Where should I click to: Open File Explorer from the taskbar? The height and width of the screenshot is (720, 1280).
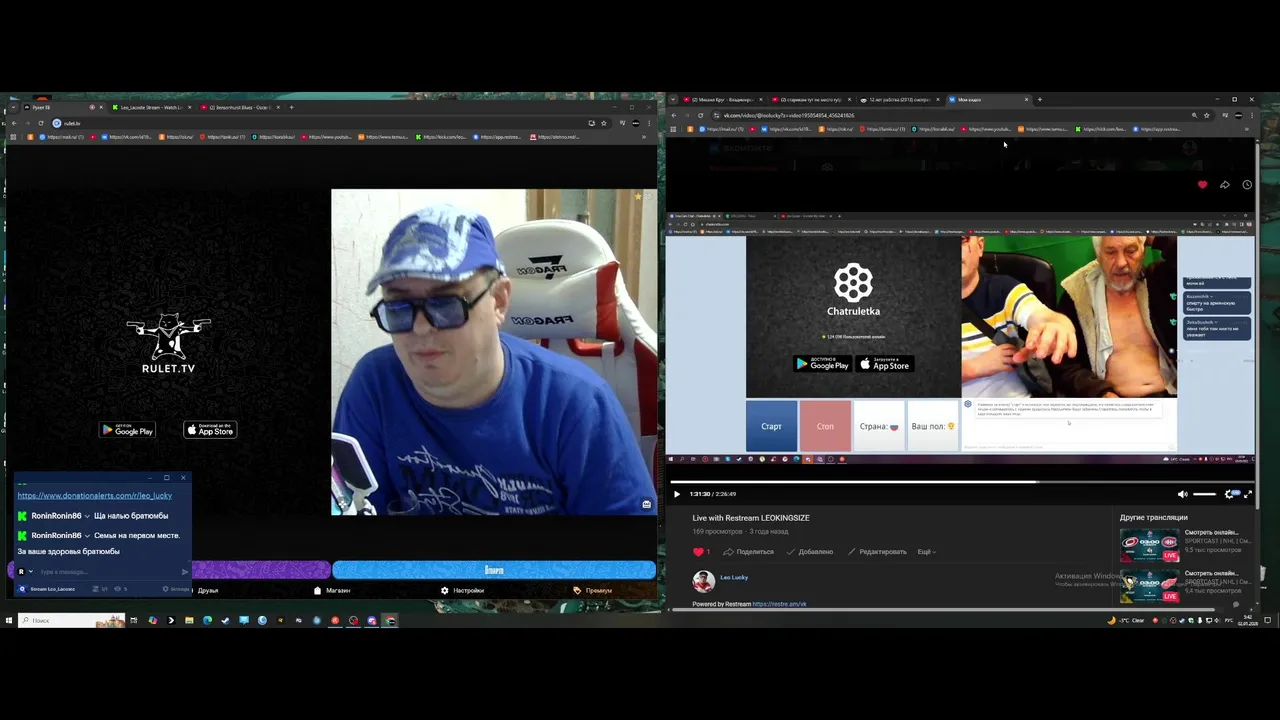coord(188,620)
